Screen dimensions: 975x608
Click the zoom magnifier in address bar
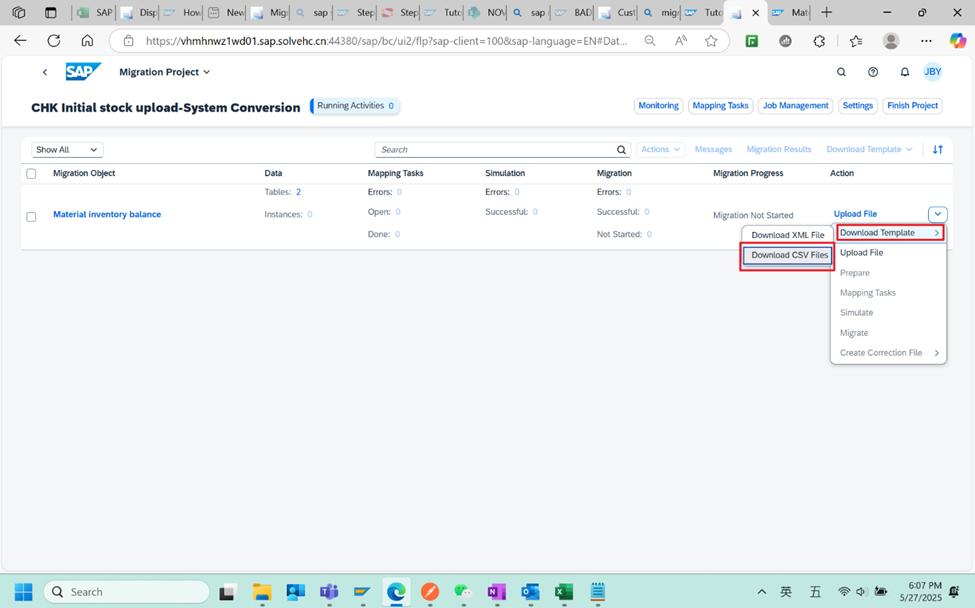650,40
